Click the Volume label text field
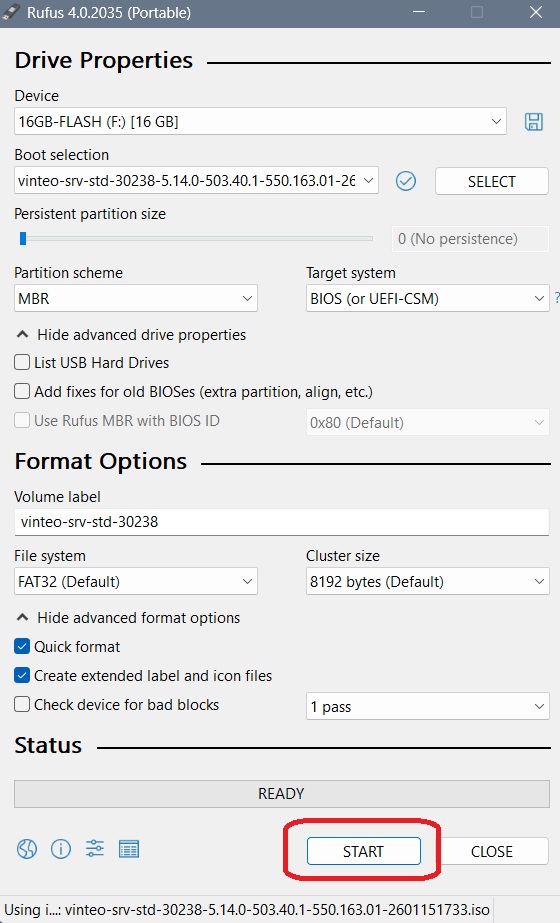This screenshot has width=560, height=923. click(x=281, y=522)
